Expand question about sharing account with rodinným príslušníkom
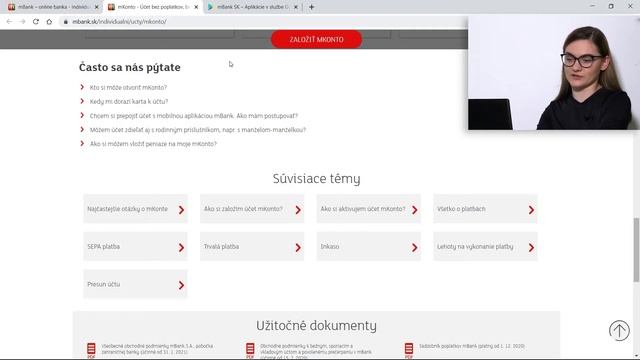Screen dimensions: 640x360 tap(198, 130)
